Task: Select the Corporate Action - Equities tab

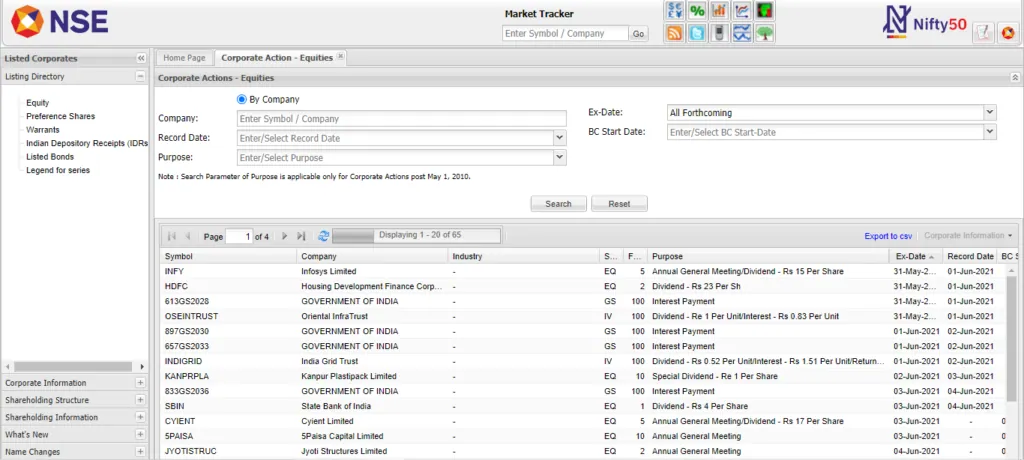Action: coord(277,58)
